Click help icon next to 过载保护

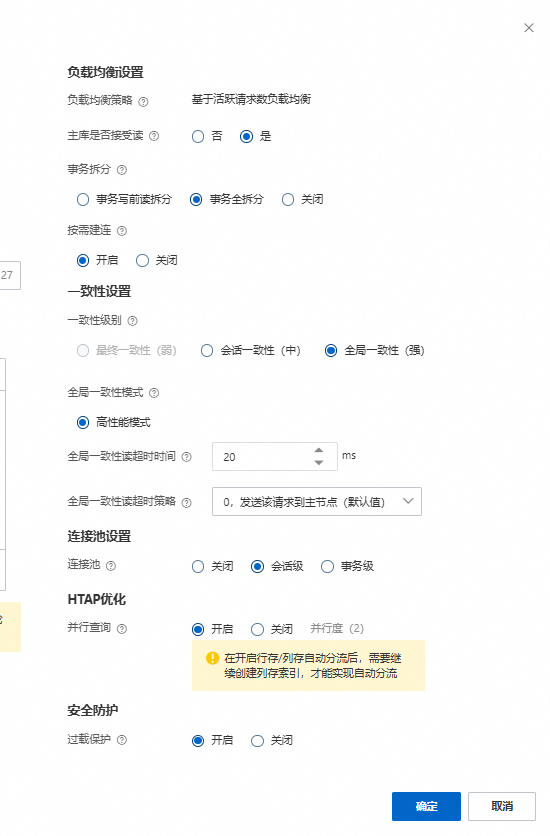(122, 739)
